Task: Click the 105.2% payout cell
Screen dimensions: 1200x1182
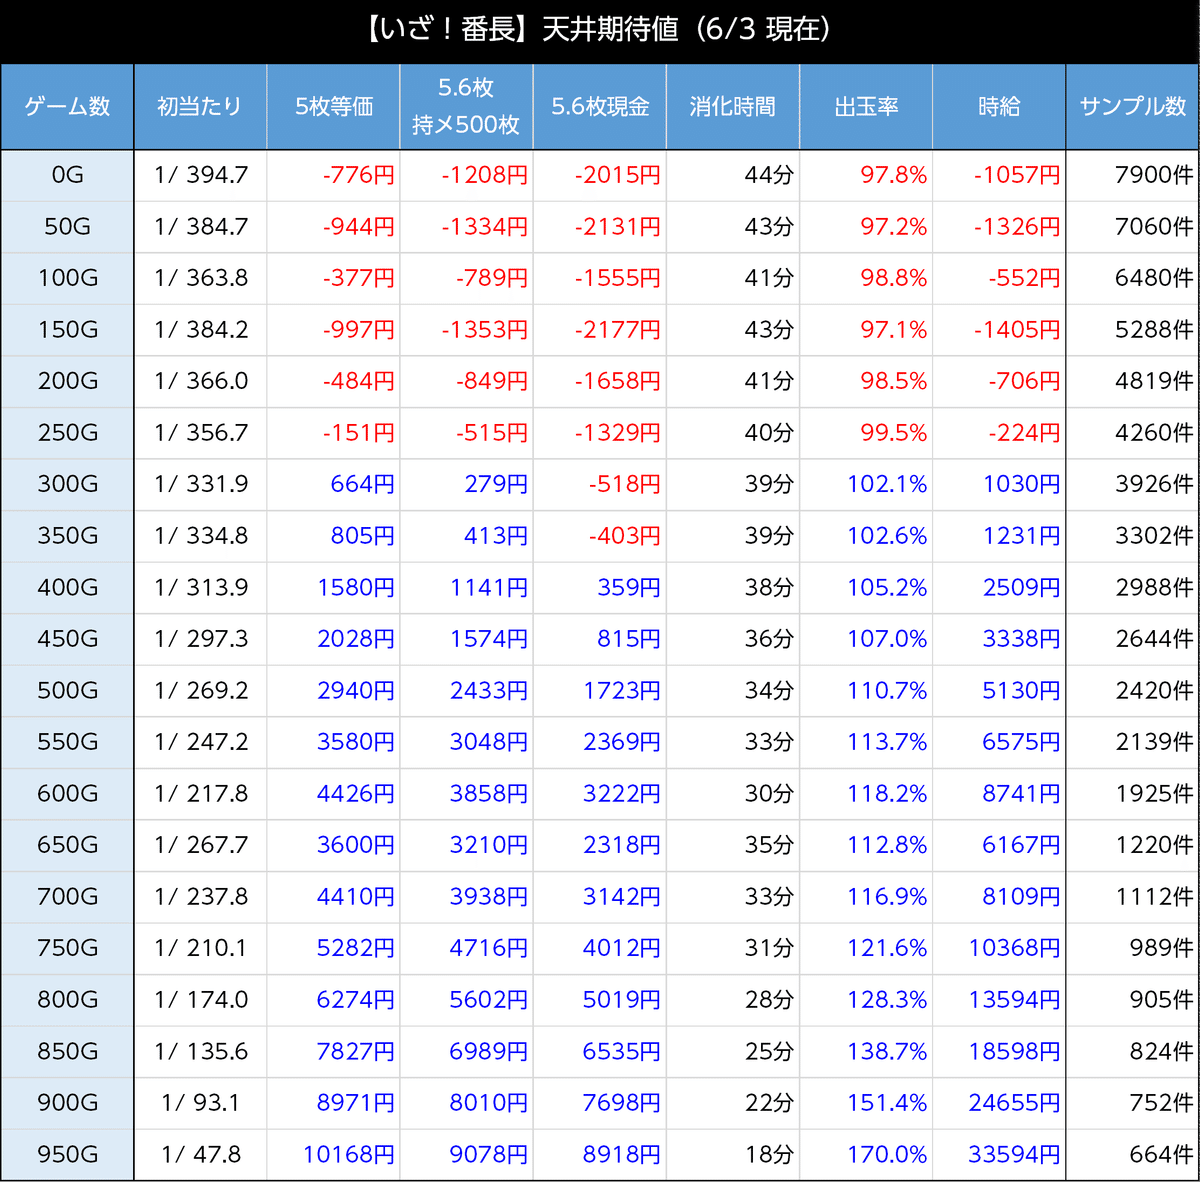Action: [866, 588]
